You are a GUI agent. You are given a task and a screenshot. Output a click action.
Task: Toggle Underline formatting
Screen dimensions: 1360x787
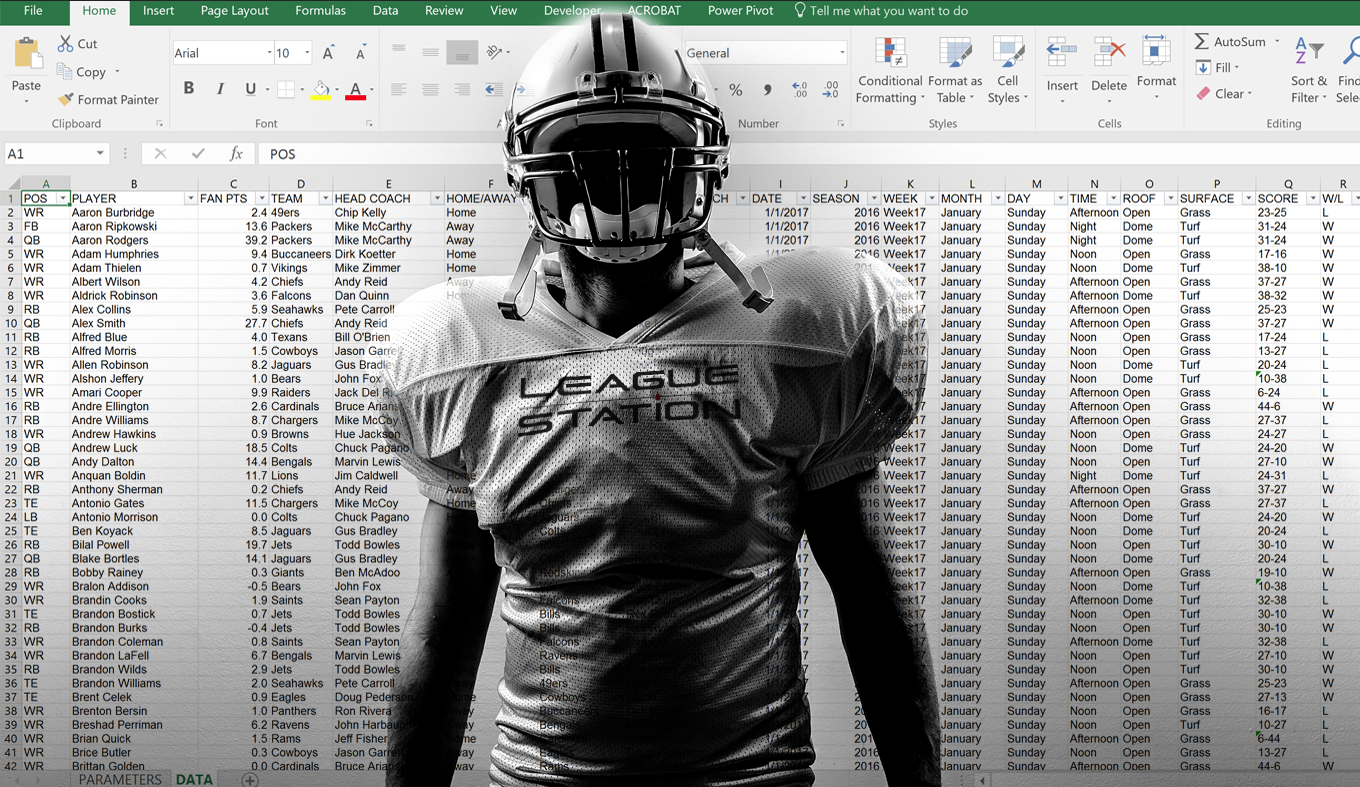coord(250,89)
